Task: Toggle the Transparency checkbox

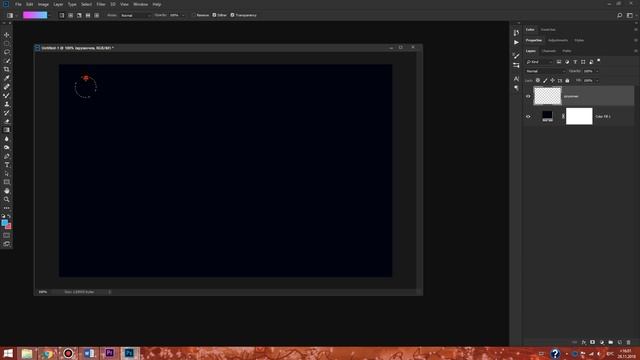Action: [232, 15]
